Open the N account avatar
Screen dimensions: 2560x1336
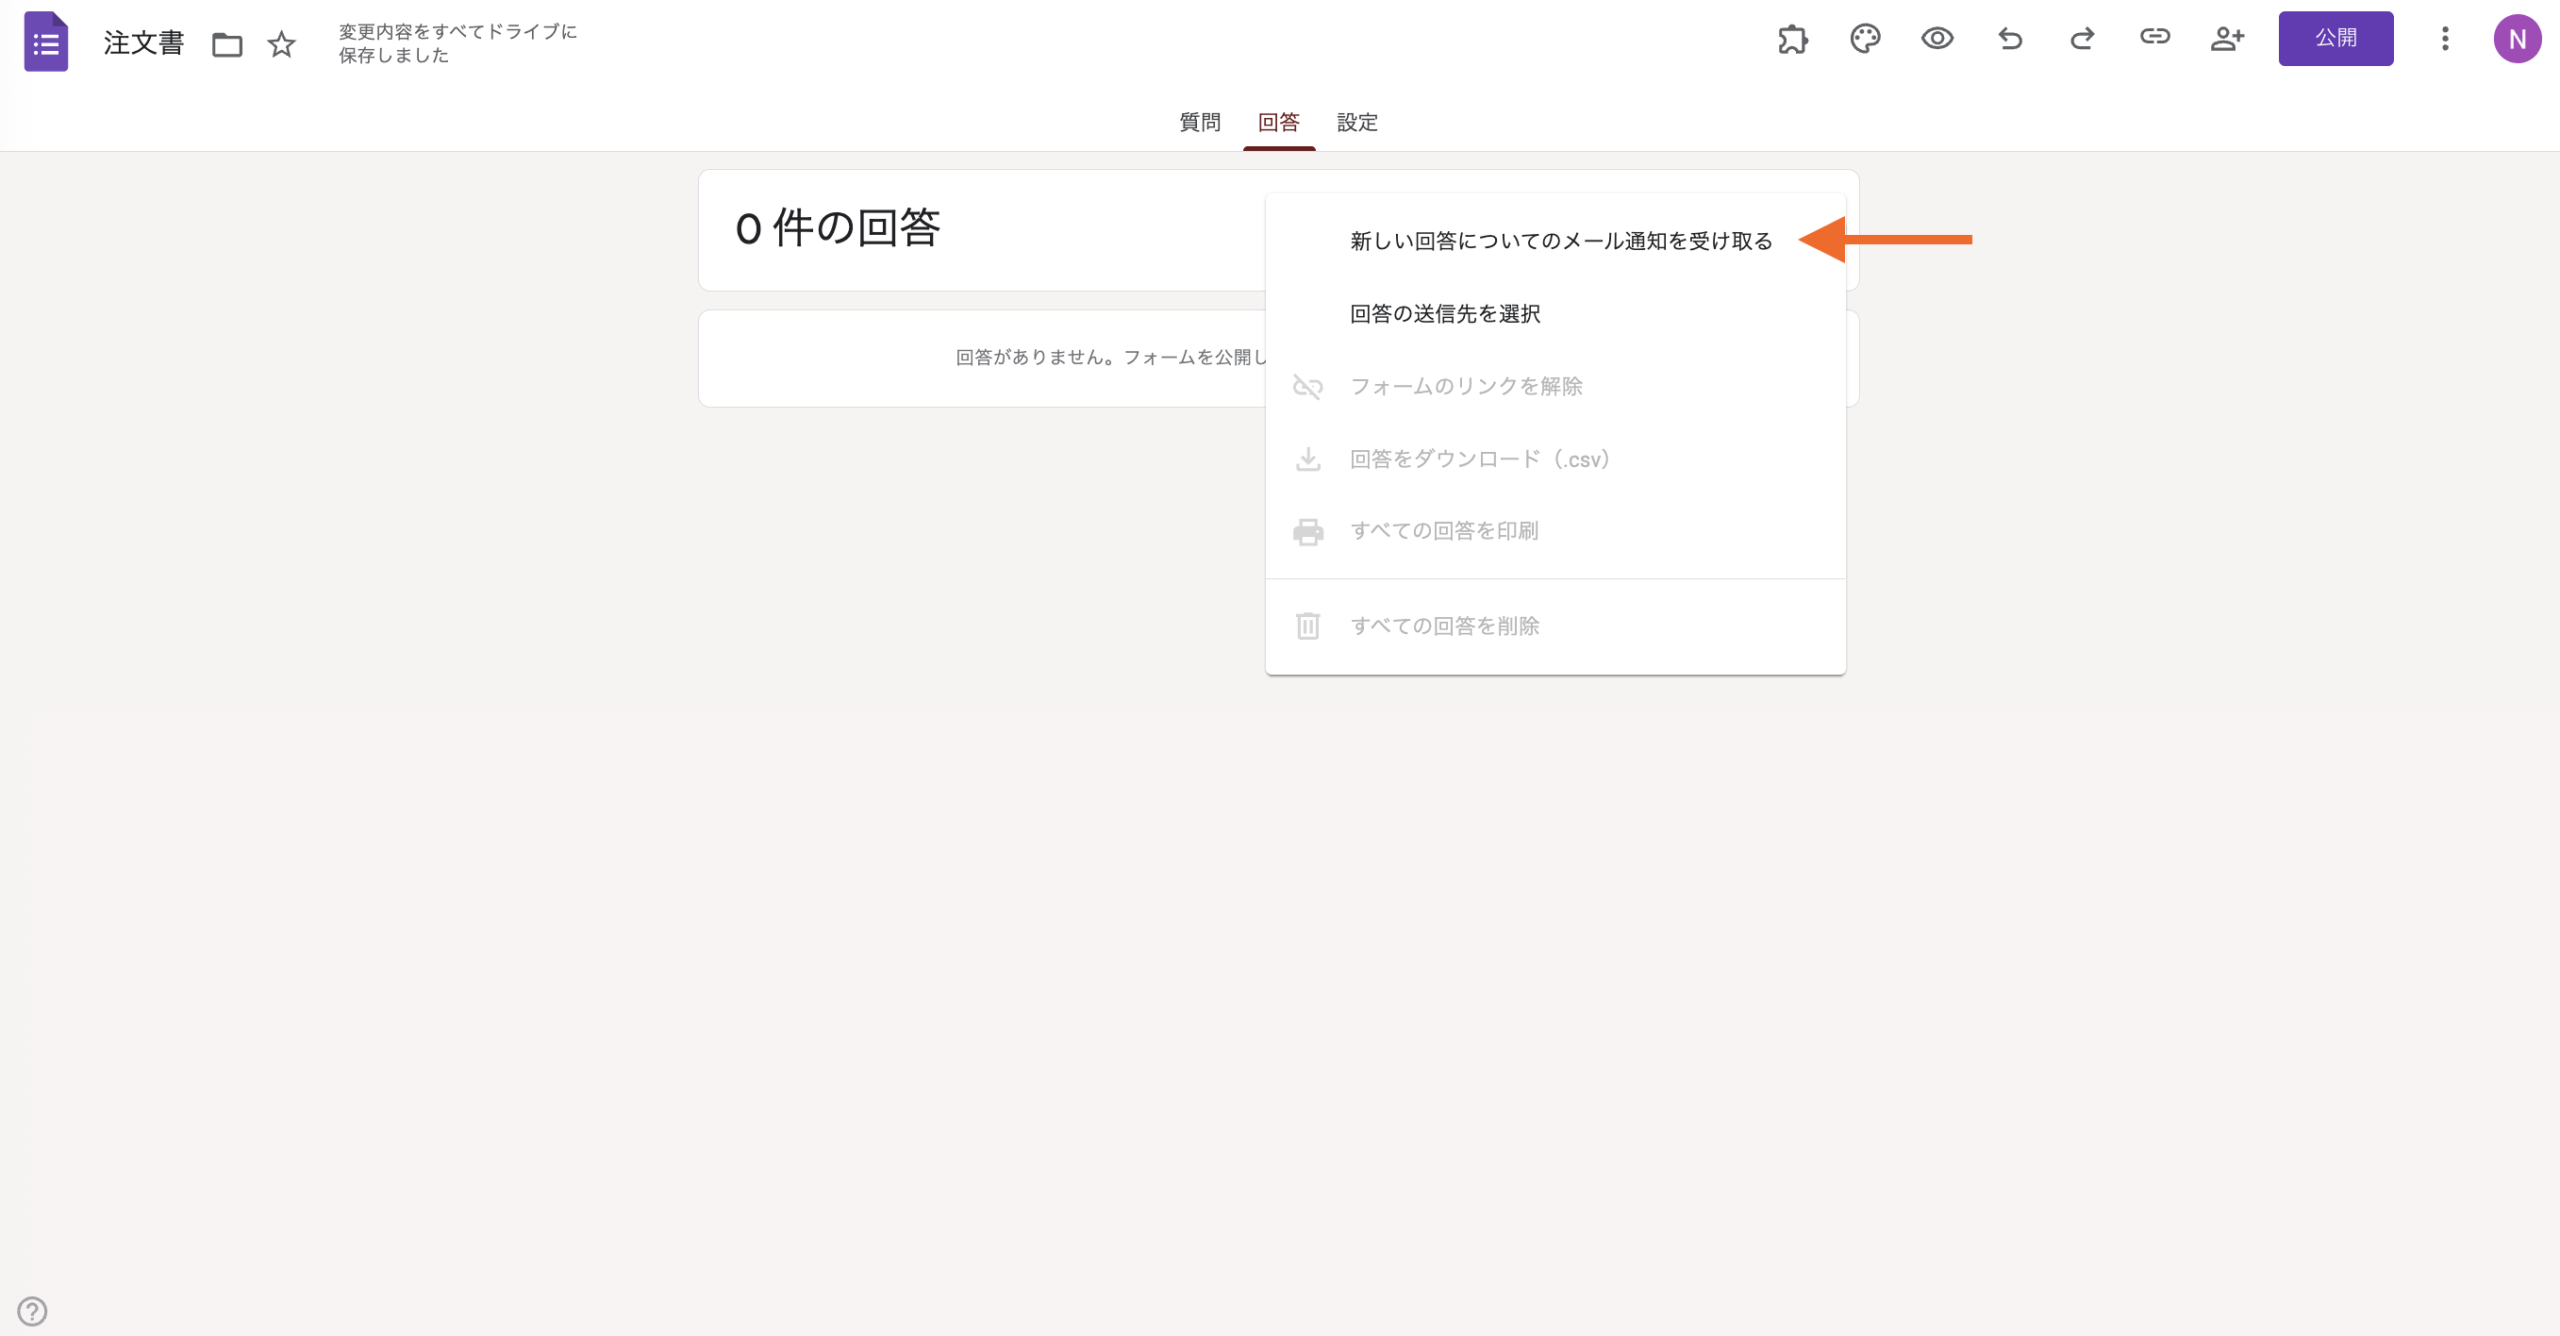coord(2517,39)
